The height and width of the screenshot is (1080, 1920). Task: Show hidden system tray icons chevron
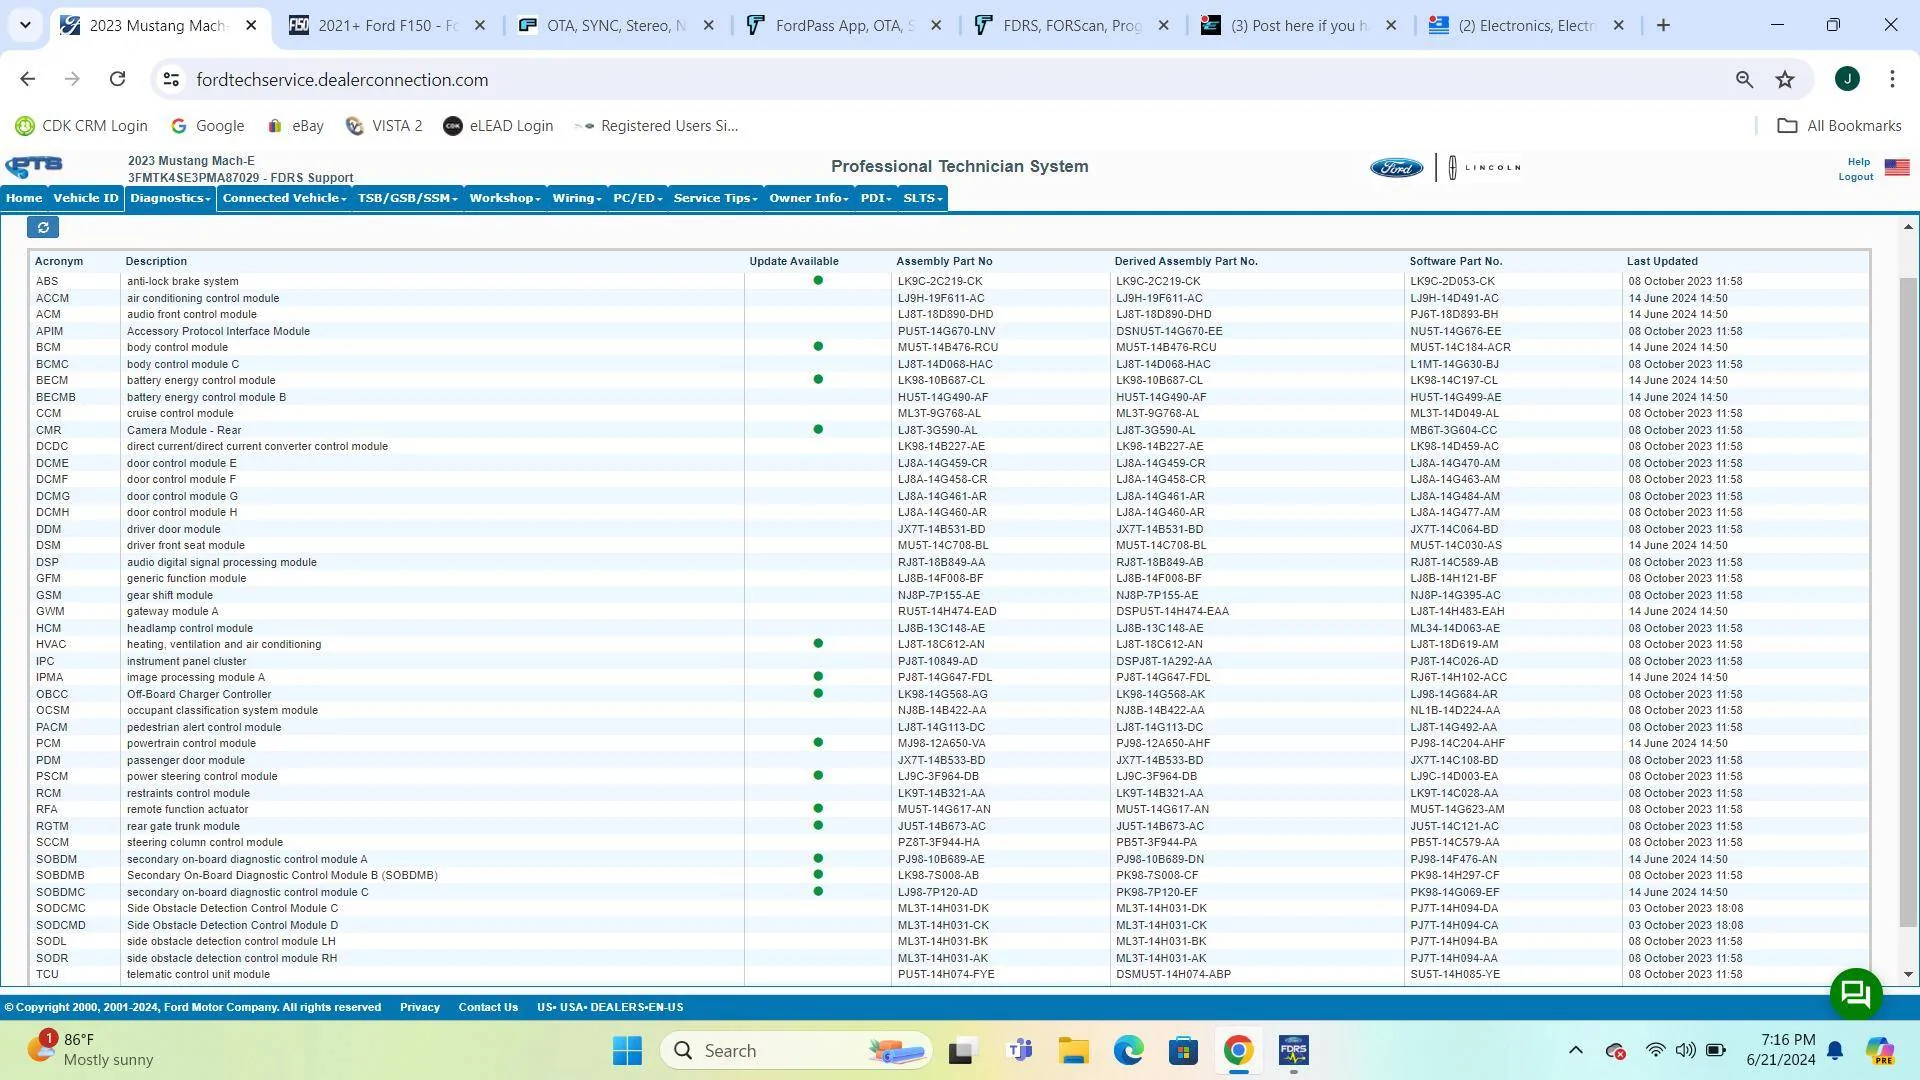click(1575, 1050)
